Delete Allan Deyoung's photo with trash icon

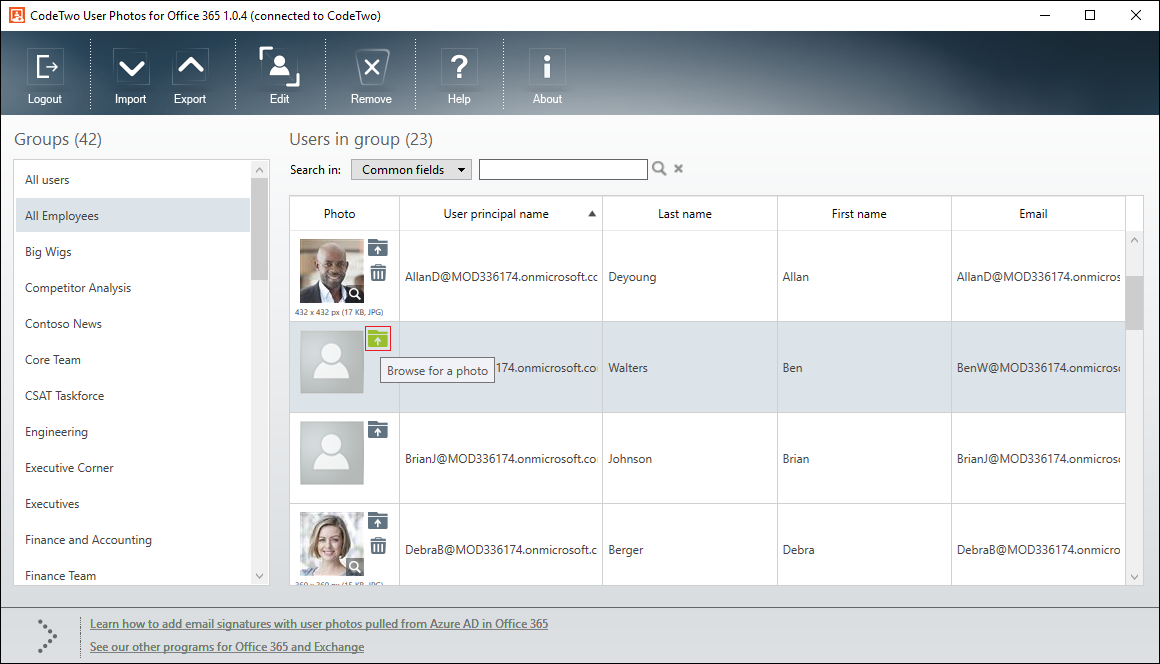coord(378,273)
